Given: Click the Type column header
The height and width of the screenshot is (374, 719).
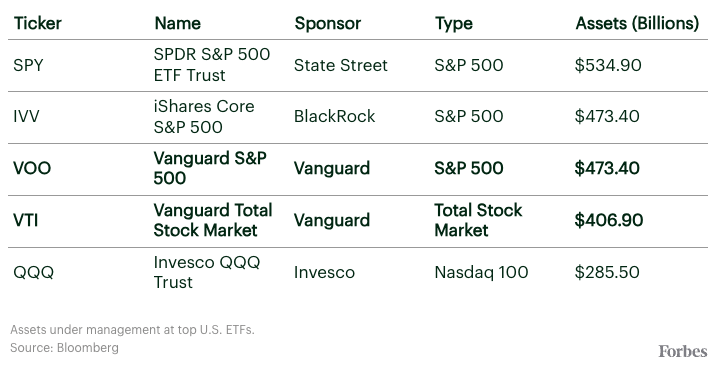Looking at the screenshot, I should point(454,24).
